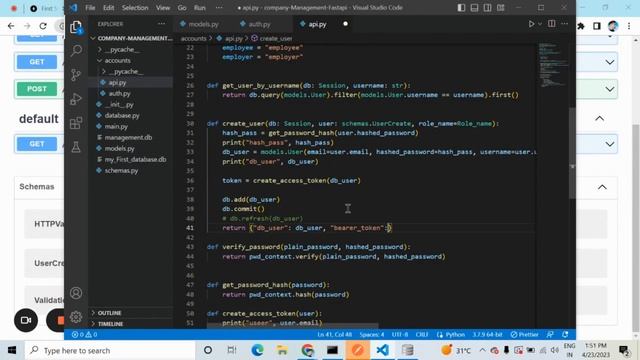Viewport: 640px width, 360px height.
Task: Click UTF-8 encoding in status bar
Action: pyautogui.click(x=400, y=335)
